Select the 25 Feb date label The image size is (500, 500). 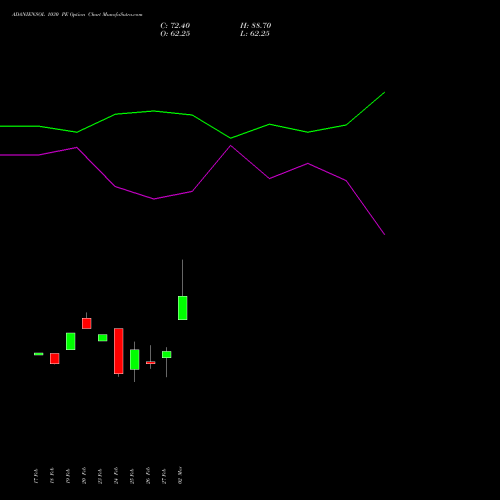pos(132,476)
